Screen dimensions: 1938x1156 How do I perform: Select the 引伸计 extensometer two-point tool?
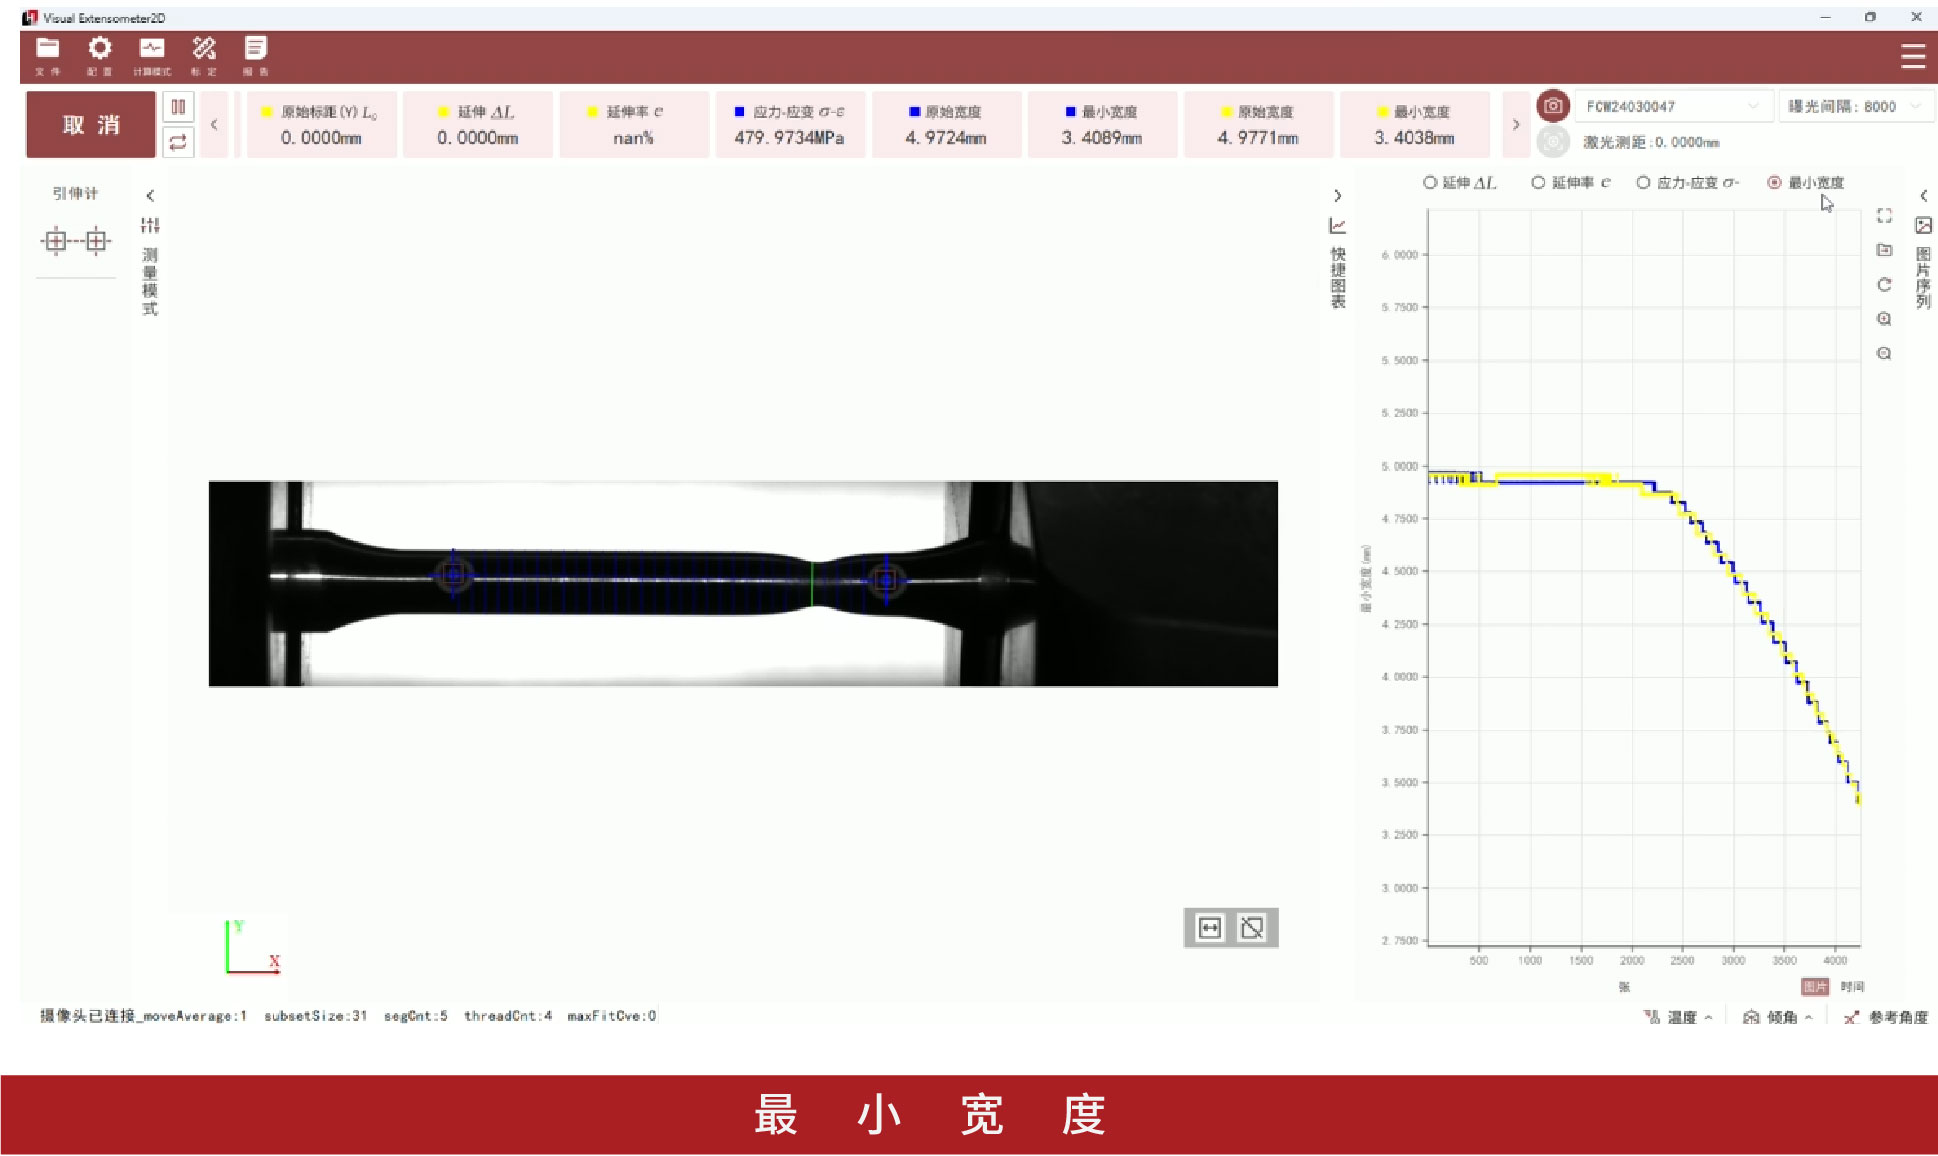pos(75,240)
